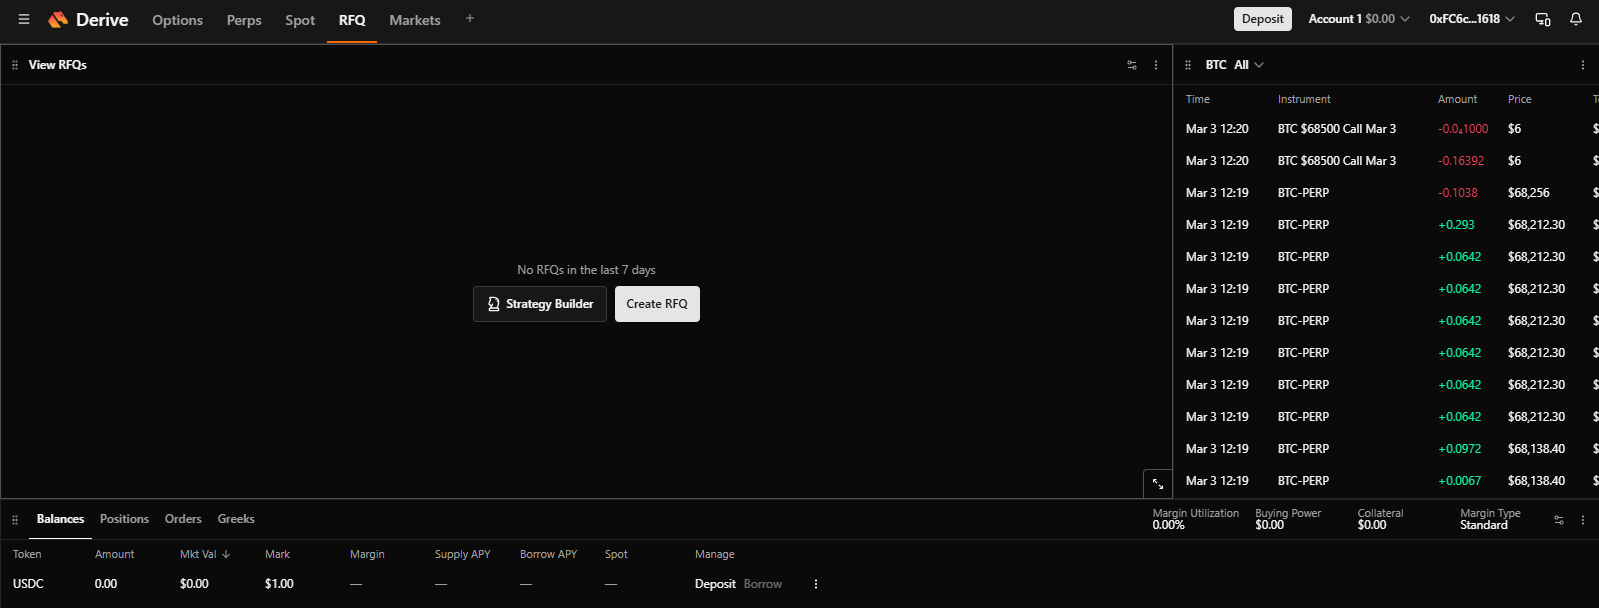Image resolution: width=1599 pixels, height=608 pixels.
Task: Open the Strategy Builder
Action: point(540,304)
